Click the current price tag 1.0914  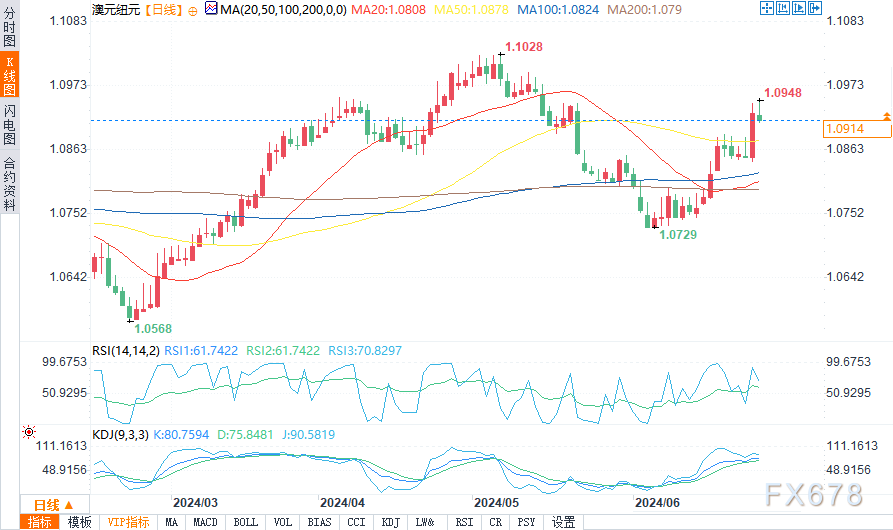857,129
